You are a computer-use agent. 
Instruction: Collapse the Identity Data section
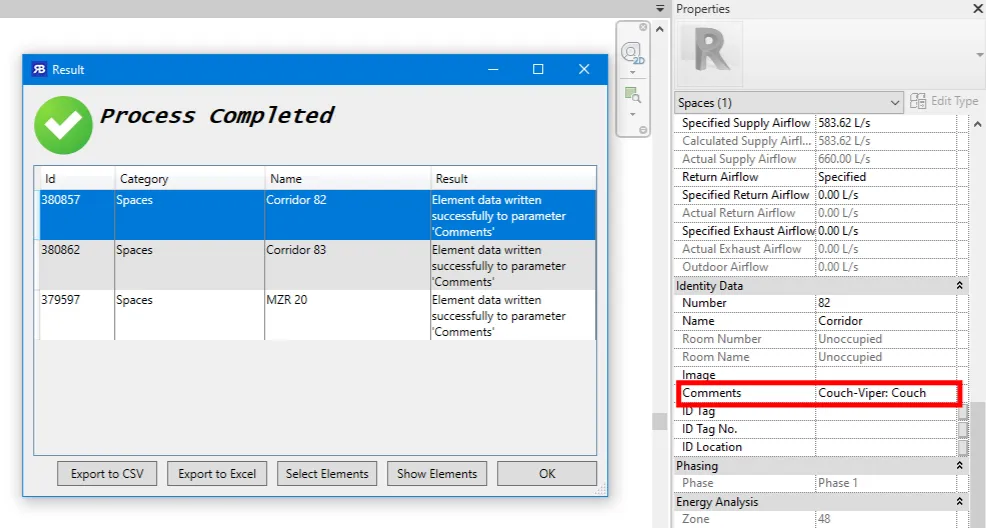[960, 285]
